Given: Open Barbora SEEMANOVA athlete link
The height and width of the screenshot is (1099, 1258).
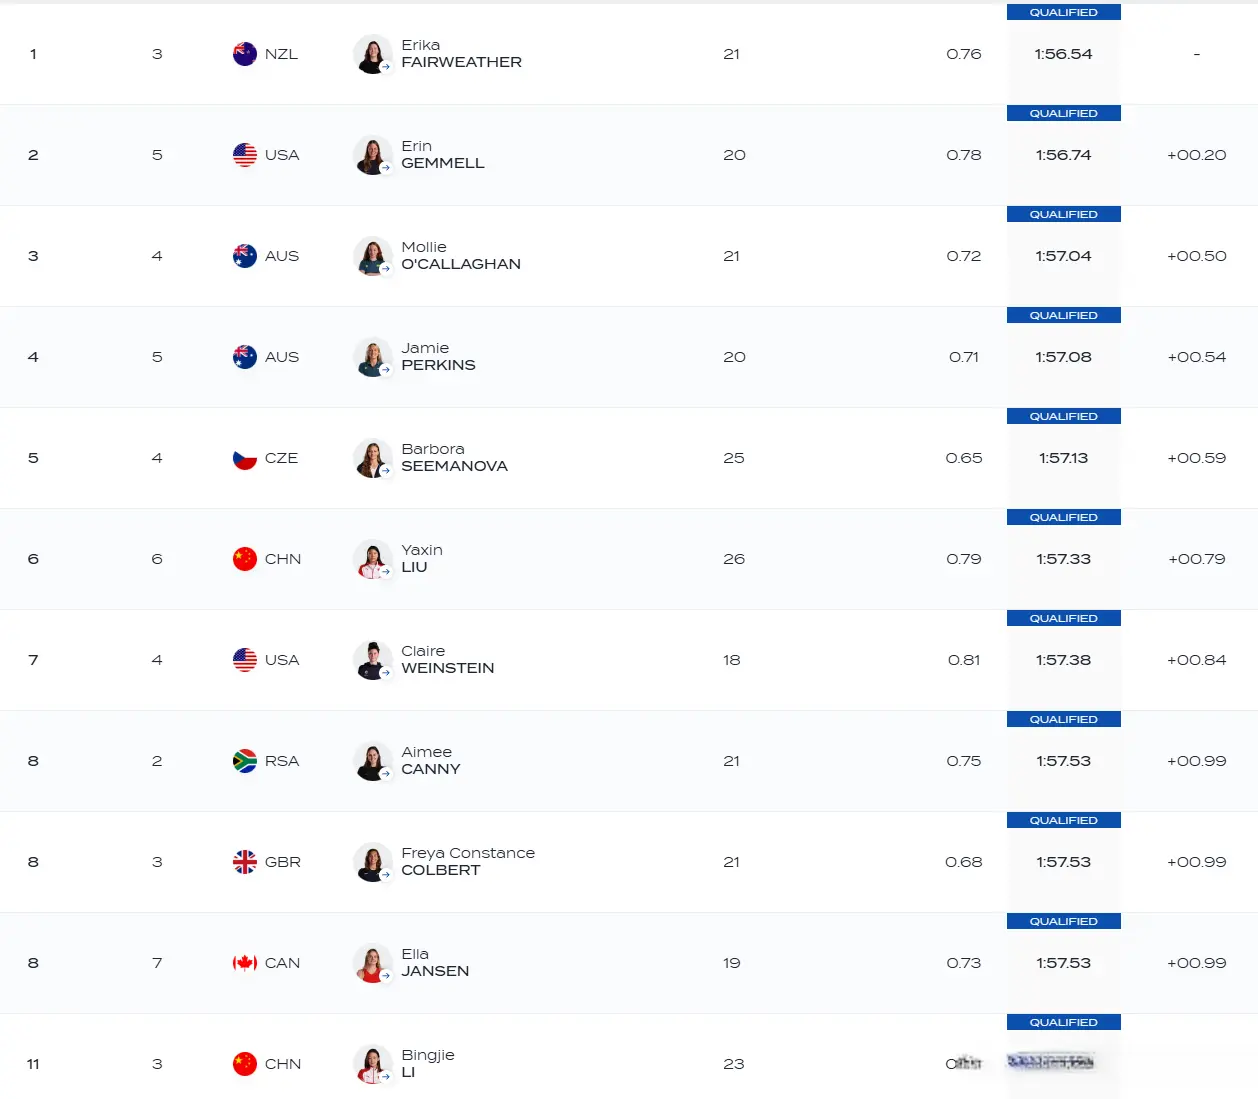Looking at the screenshot, I should coord(454,458).
